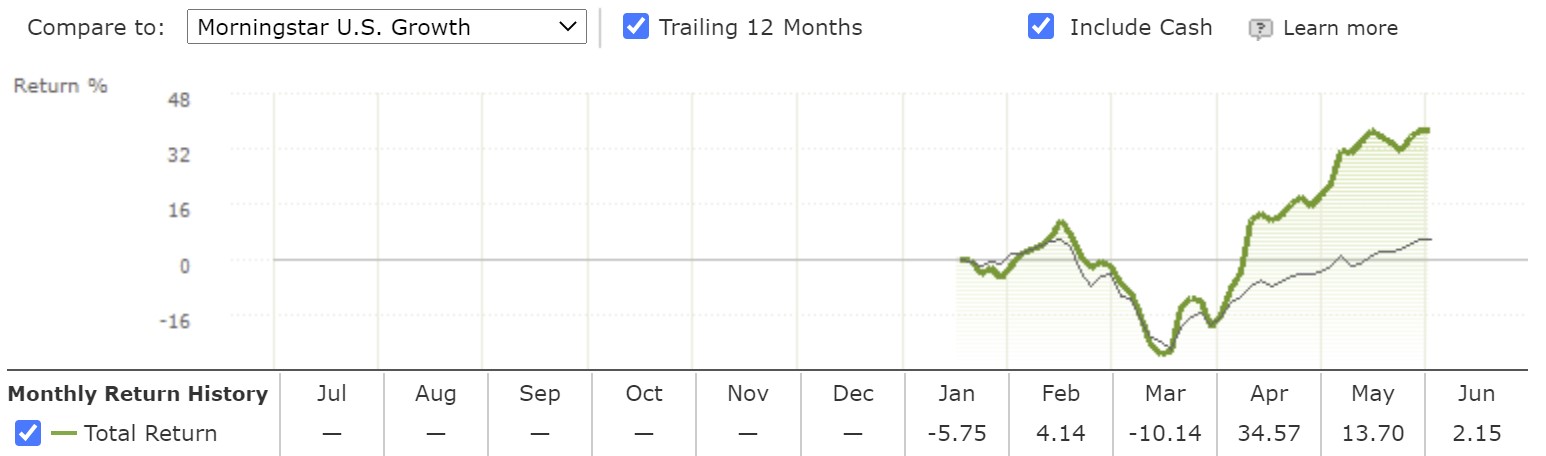Click the Jun column header
This screenshot has height=456, width=1546.
click(1477, 394)
